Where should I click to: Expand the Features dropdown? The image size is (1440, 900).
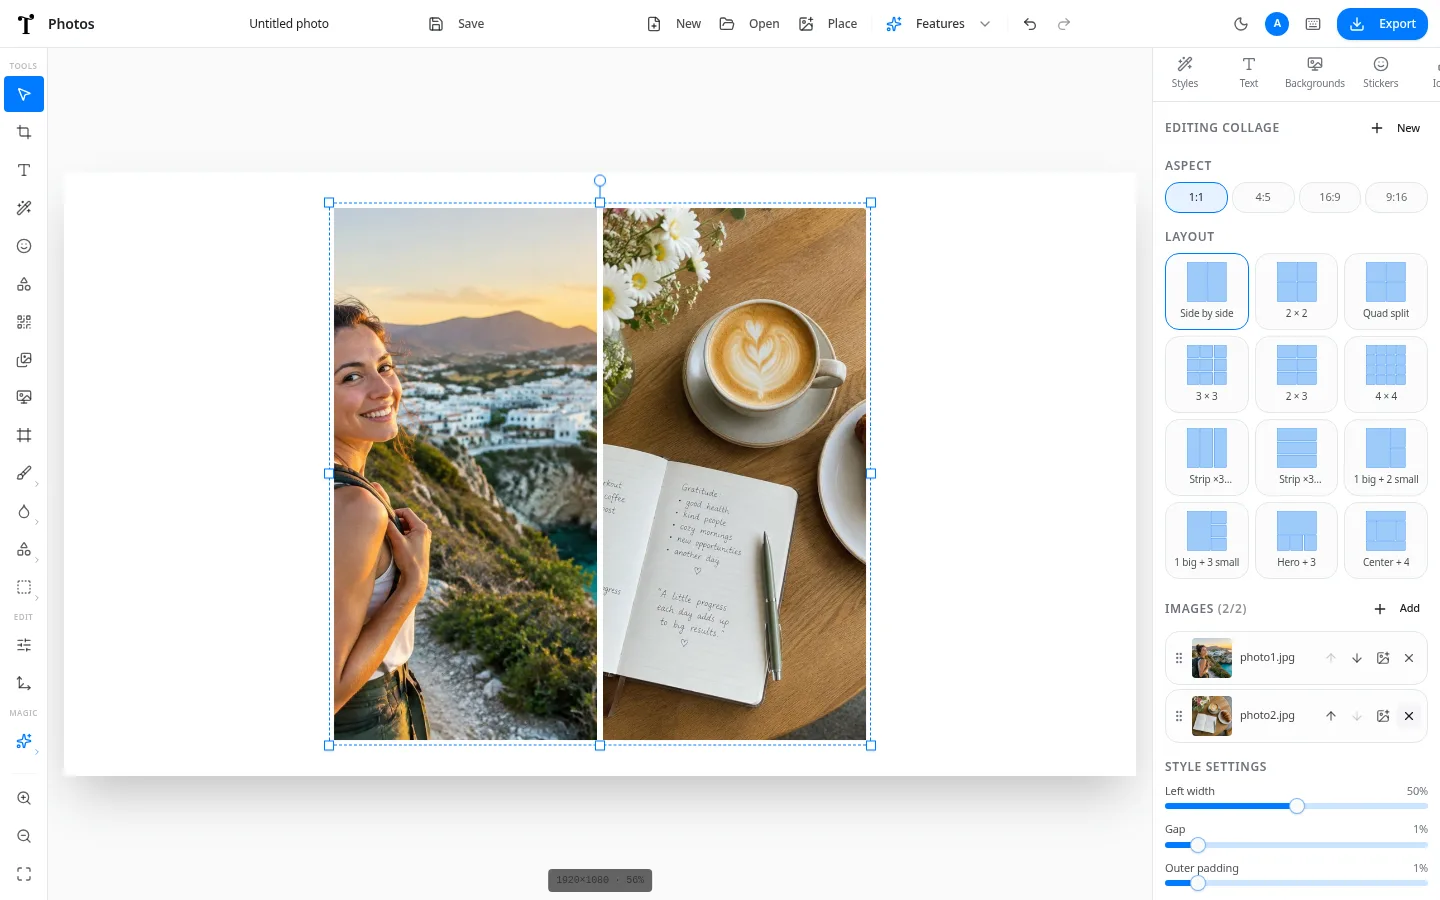[938, 24]
